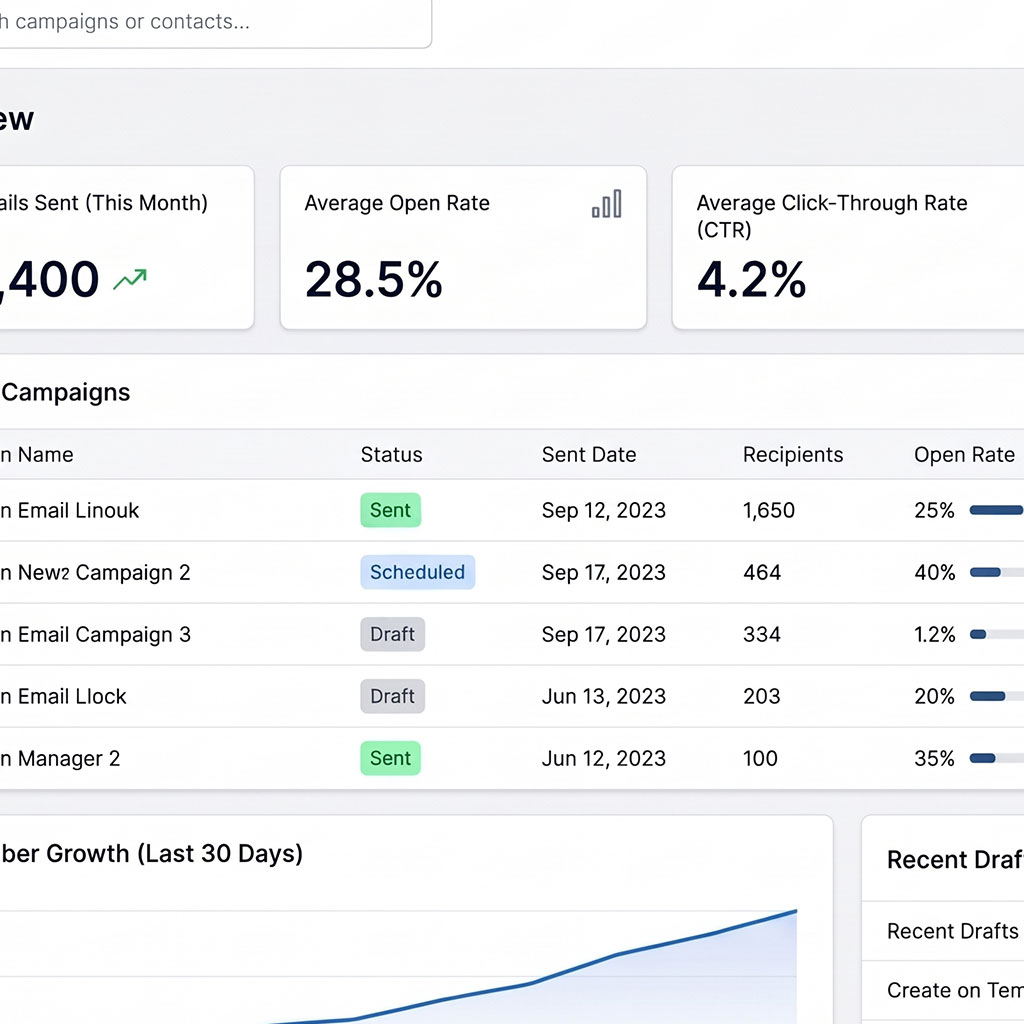Open the Email Campaign 3 row

click(512, 634)
